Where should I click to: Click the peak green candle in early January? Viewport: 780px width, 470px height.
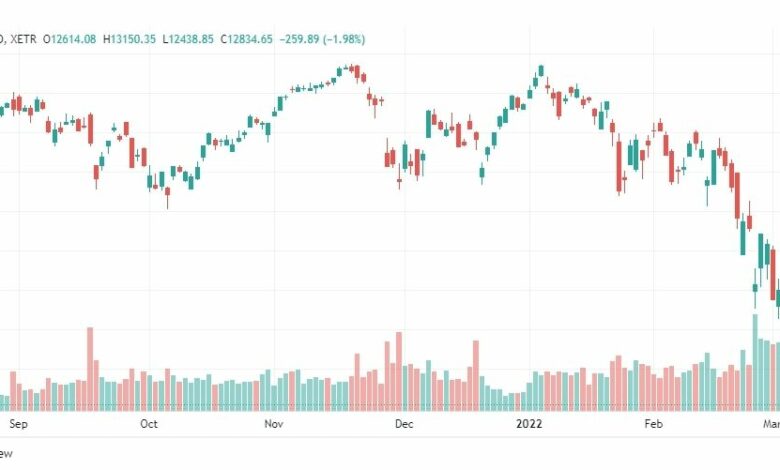point(541,70)
